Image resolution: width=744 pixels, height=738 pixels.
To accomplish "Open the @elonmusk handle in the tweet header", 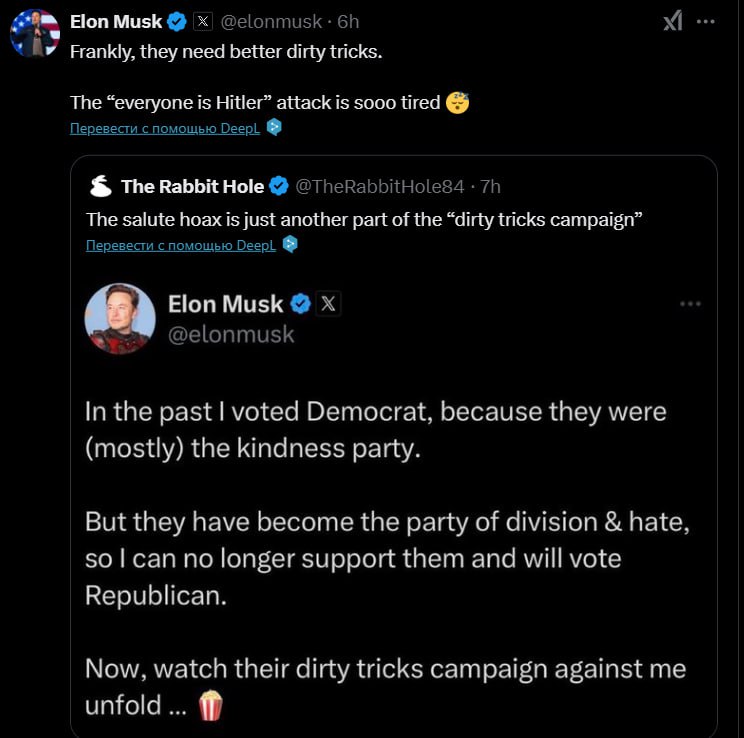I will click(269, 21).
